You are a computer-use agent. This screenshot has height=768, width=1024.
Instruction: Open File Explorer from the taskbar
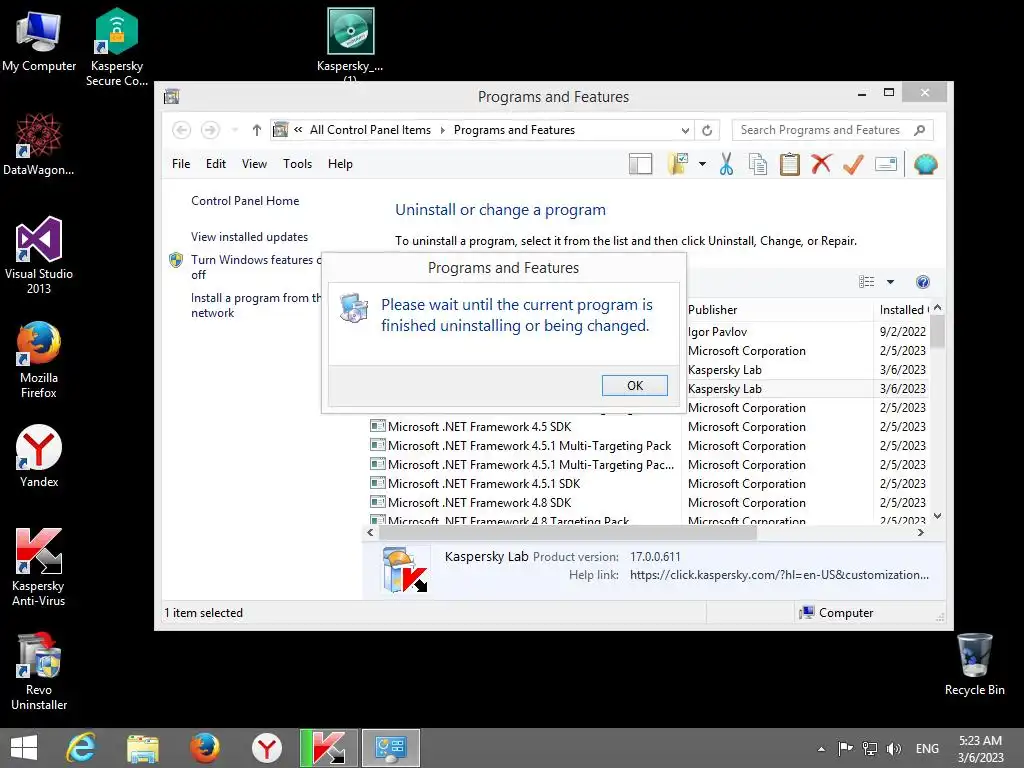click(x=142, y=748)
